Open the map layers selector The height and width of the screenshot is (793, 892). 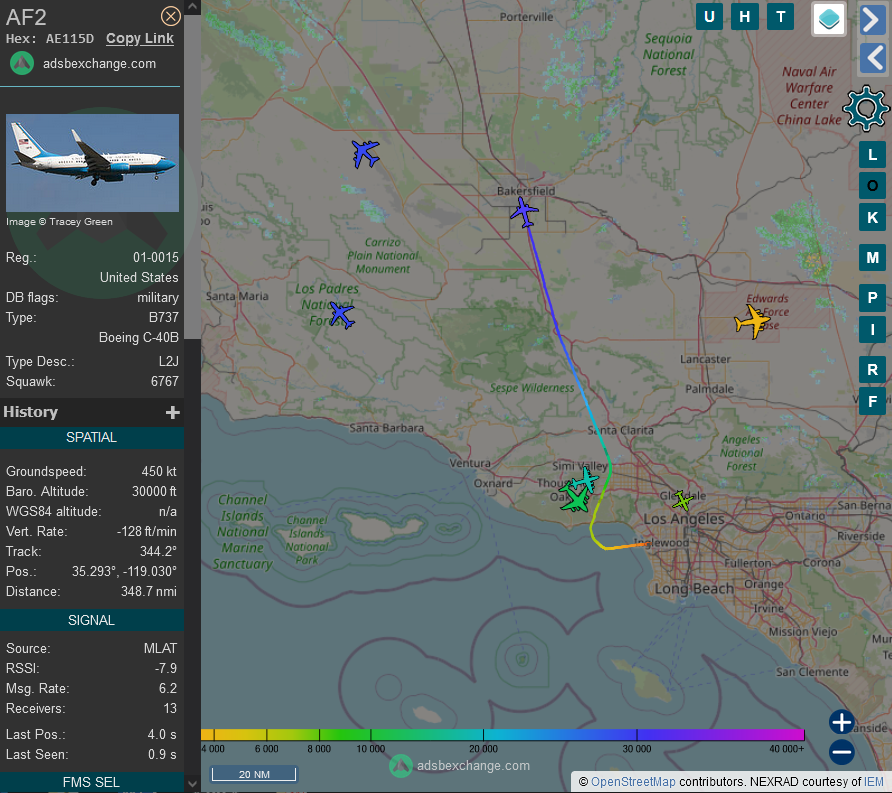(x=828, y=19)
